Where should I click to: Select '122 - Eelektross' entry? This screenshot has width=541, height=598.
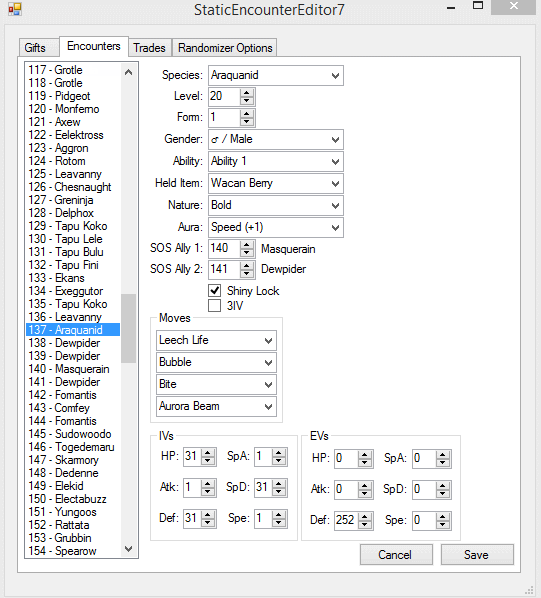coord(73,135)
